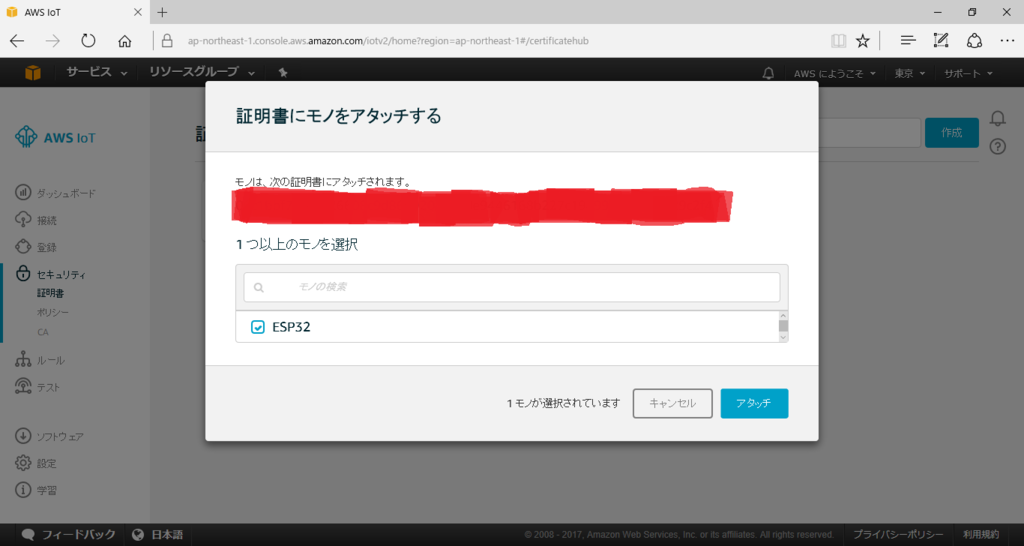The image size is (1024, 546).
Task: Click the アタッチ button
Action: pos(754,404)
